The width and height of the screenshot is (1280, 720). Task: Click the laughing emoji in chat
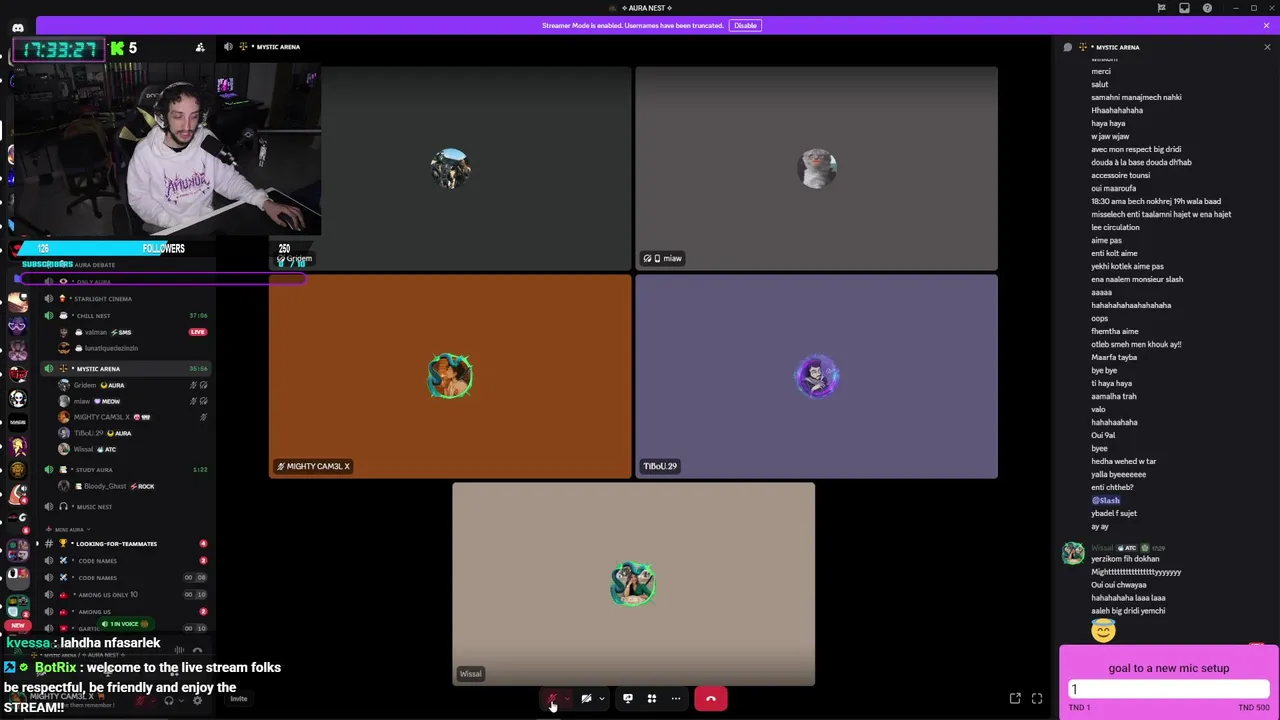click(x=1103, y=630)
